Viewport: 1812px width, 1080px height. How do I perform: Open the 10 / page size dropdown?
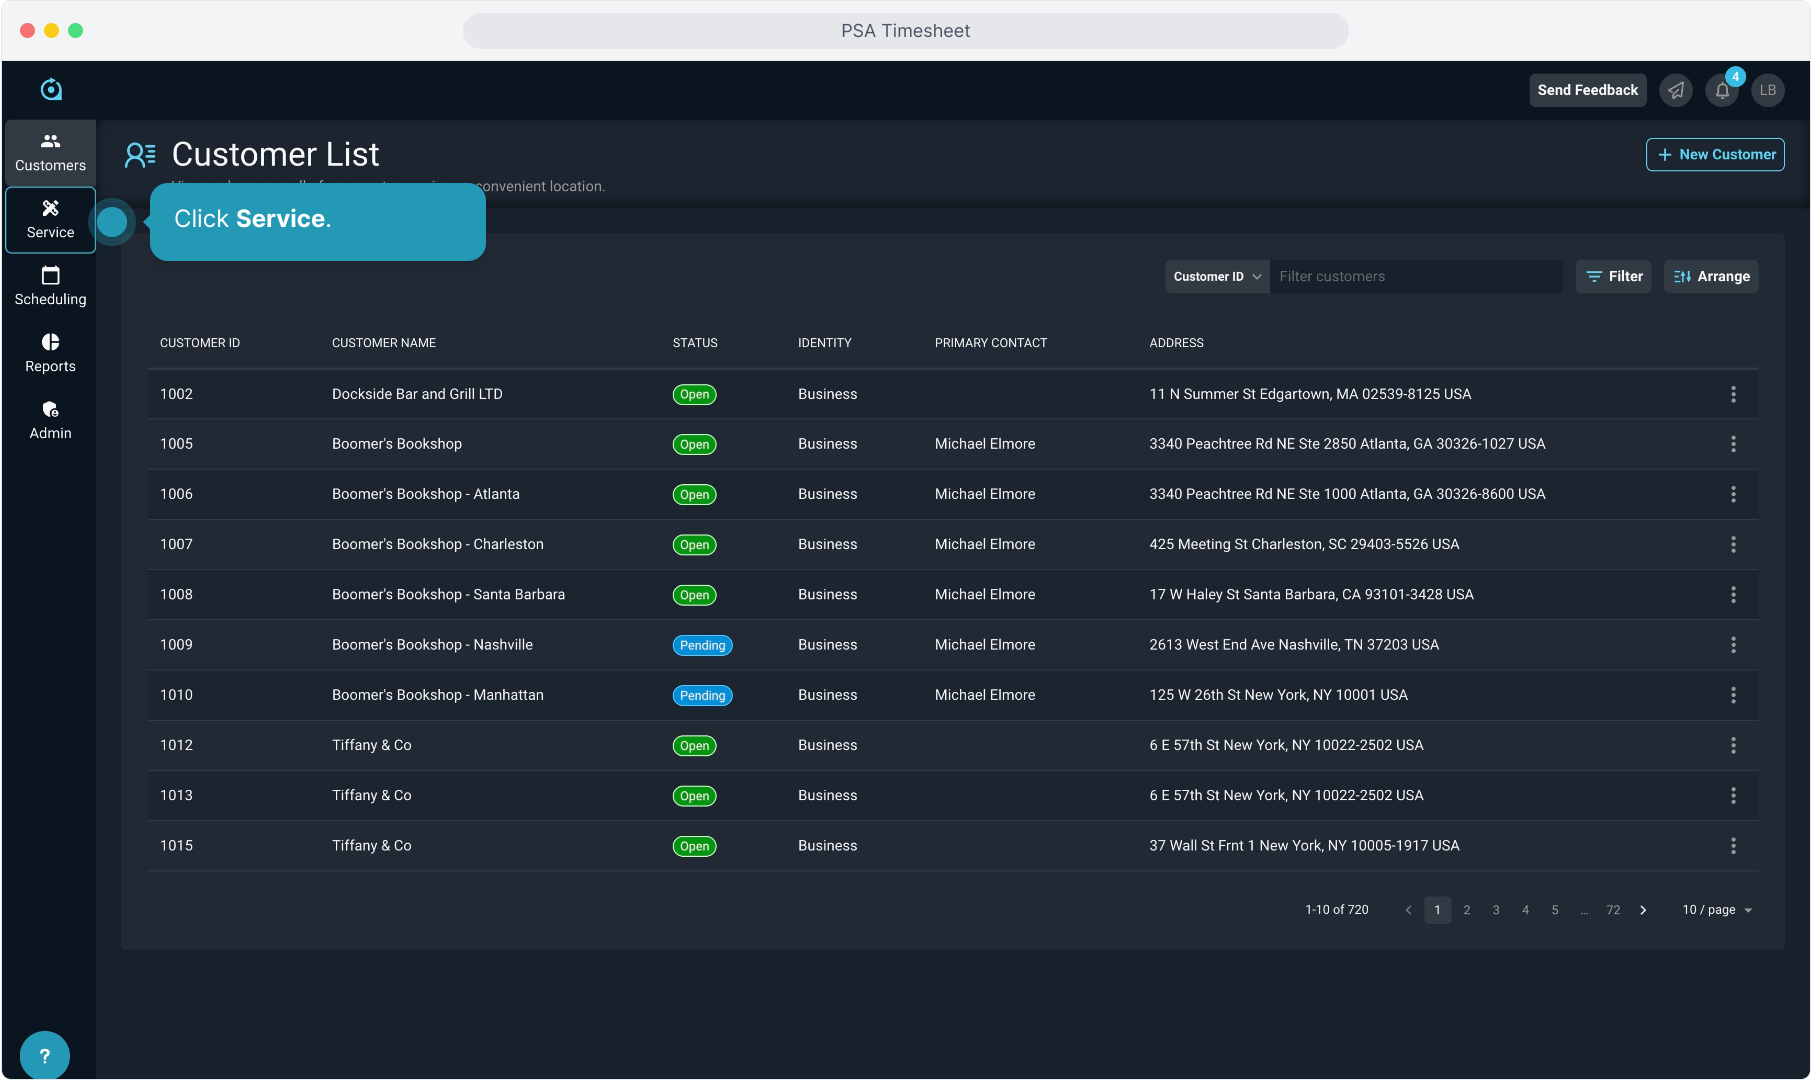[x=1717, y=910]
